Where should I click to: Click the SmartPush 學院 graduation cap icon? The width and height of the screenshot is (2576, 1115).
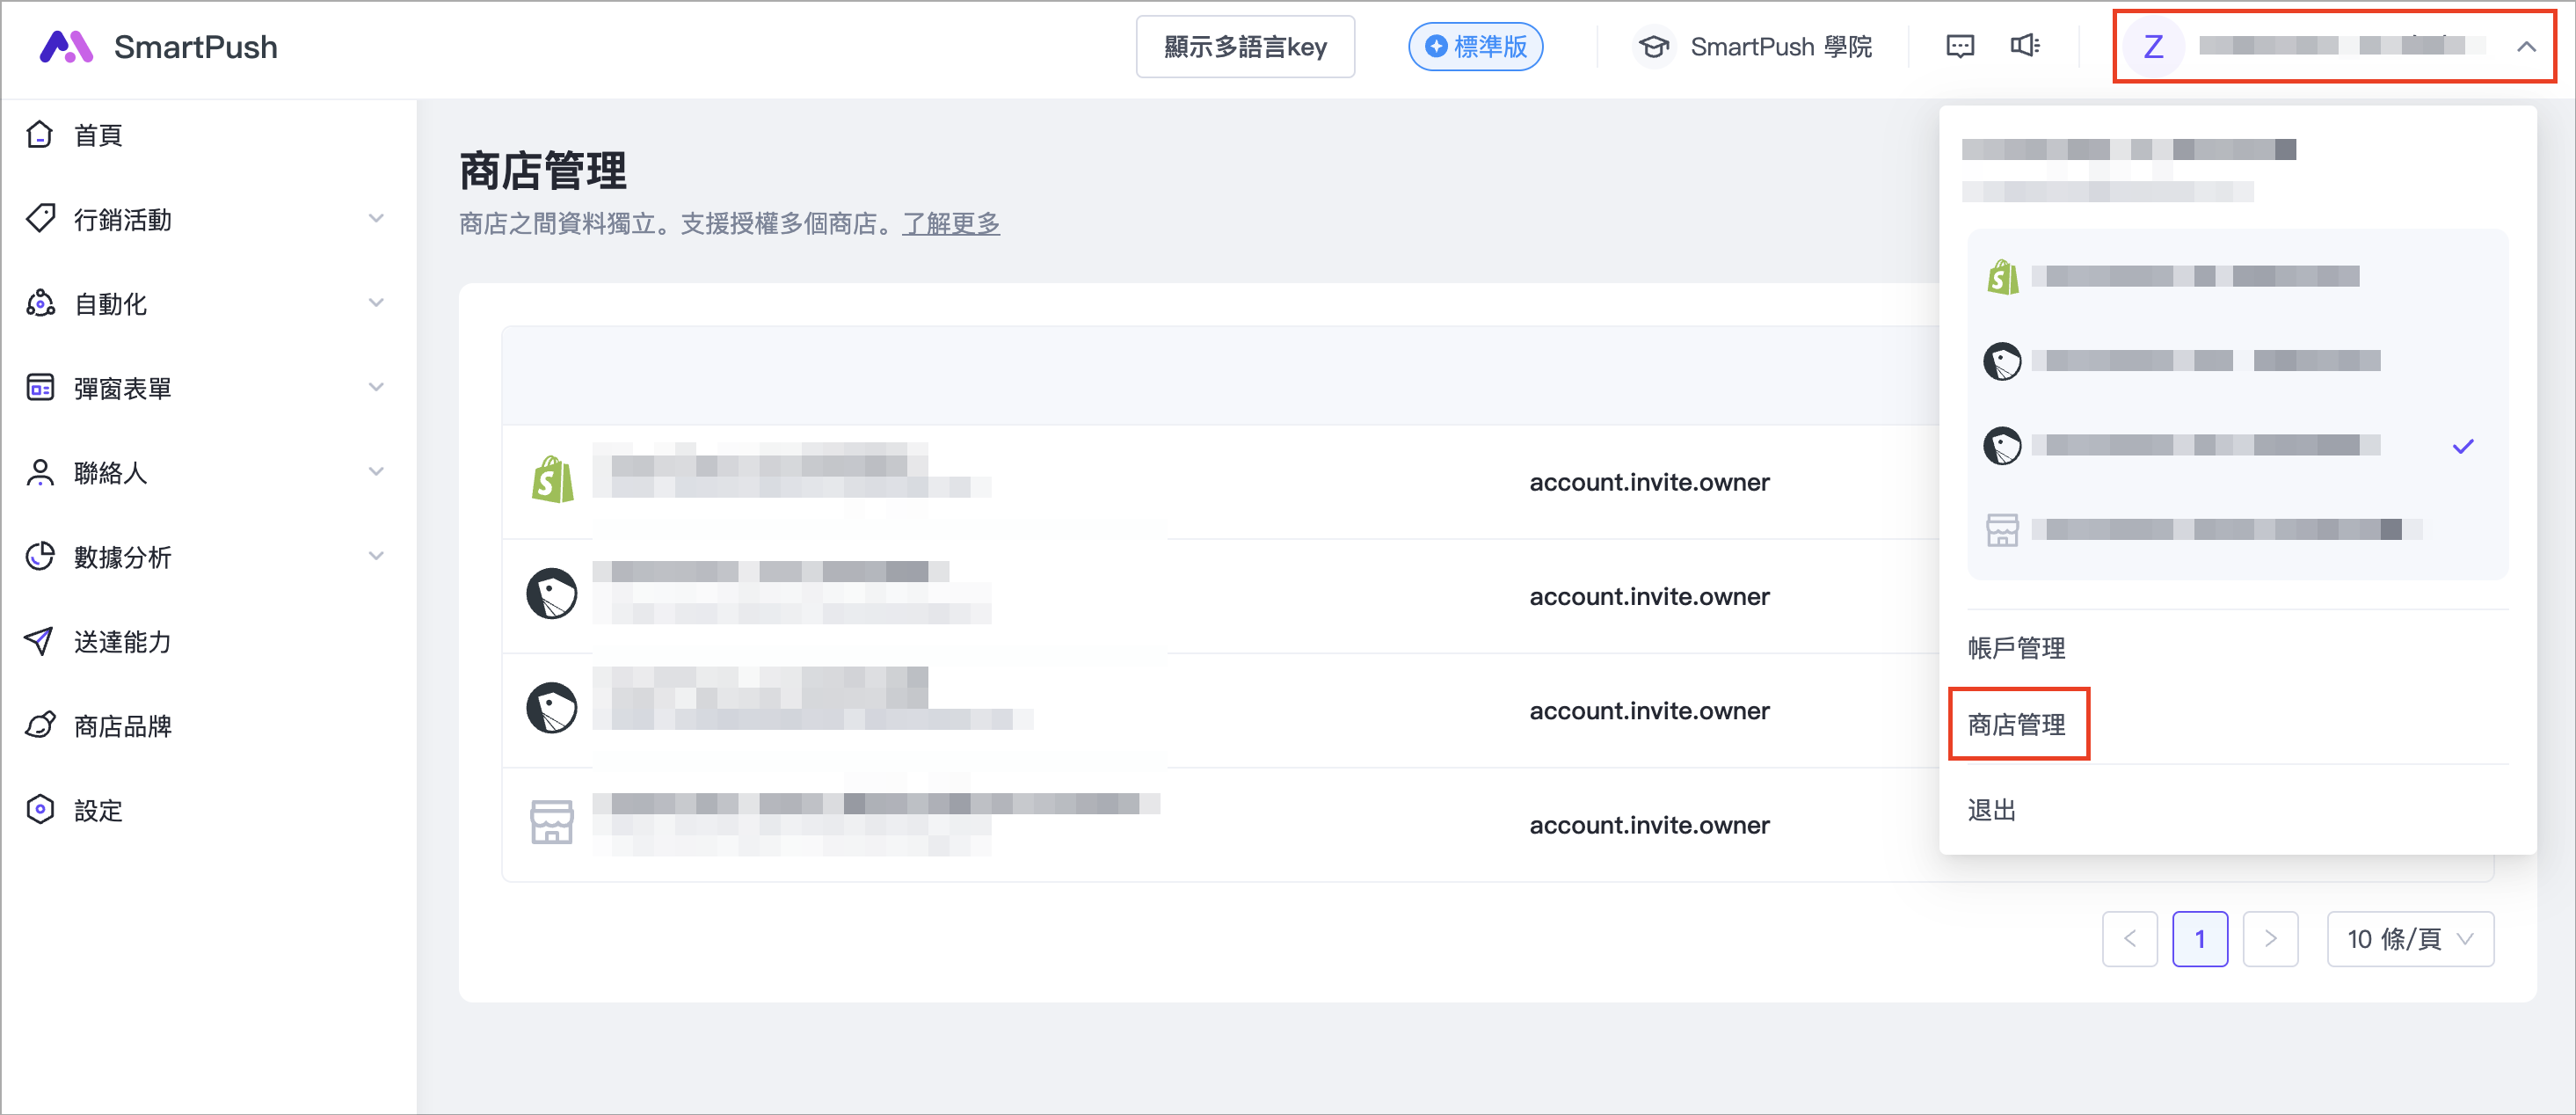(1654, 47)
